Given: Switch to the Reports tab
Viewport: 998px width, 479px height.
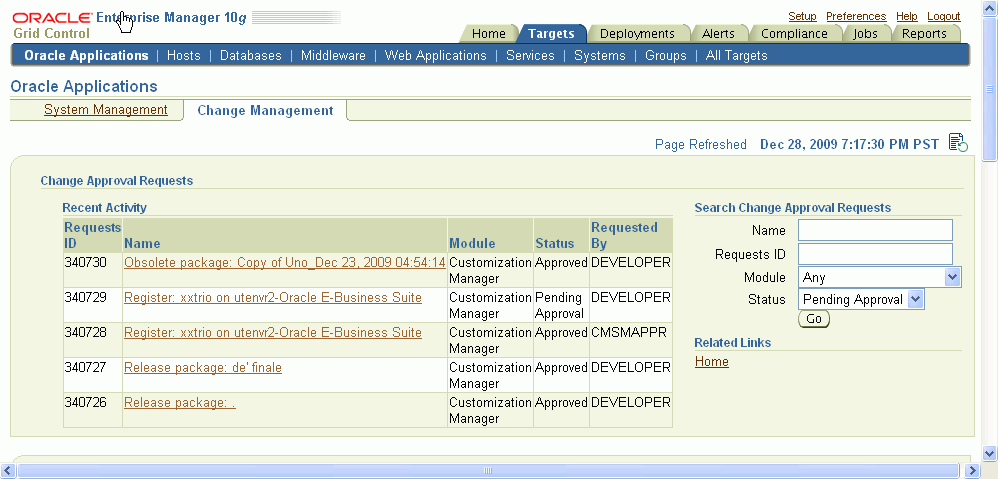Looking at the screenshot, I should (x=924, y=34).
